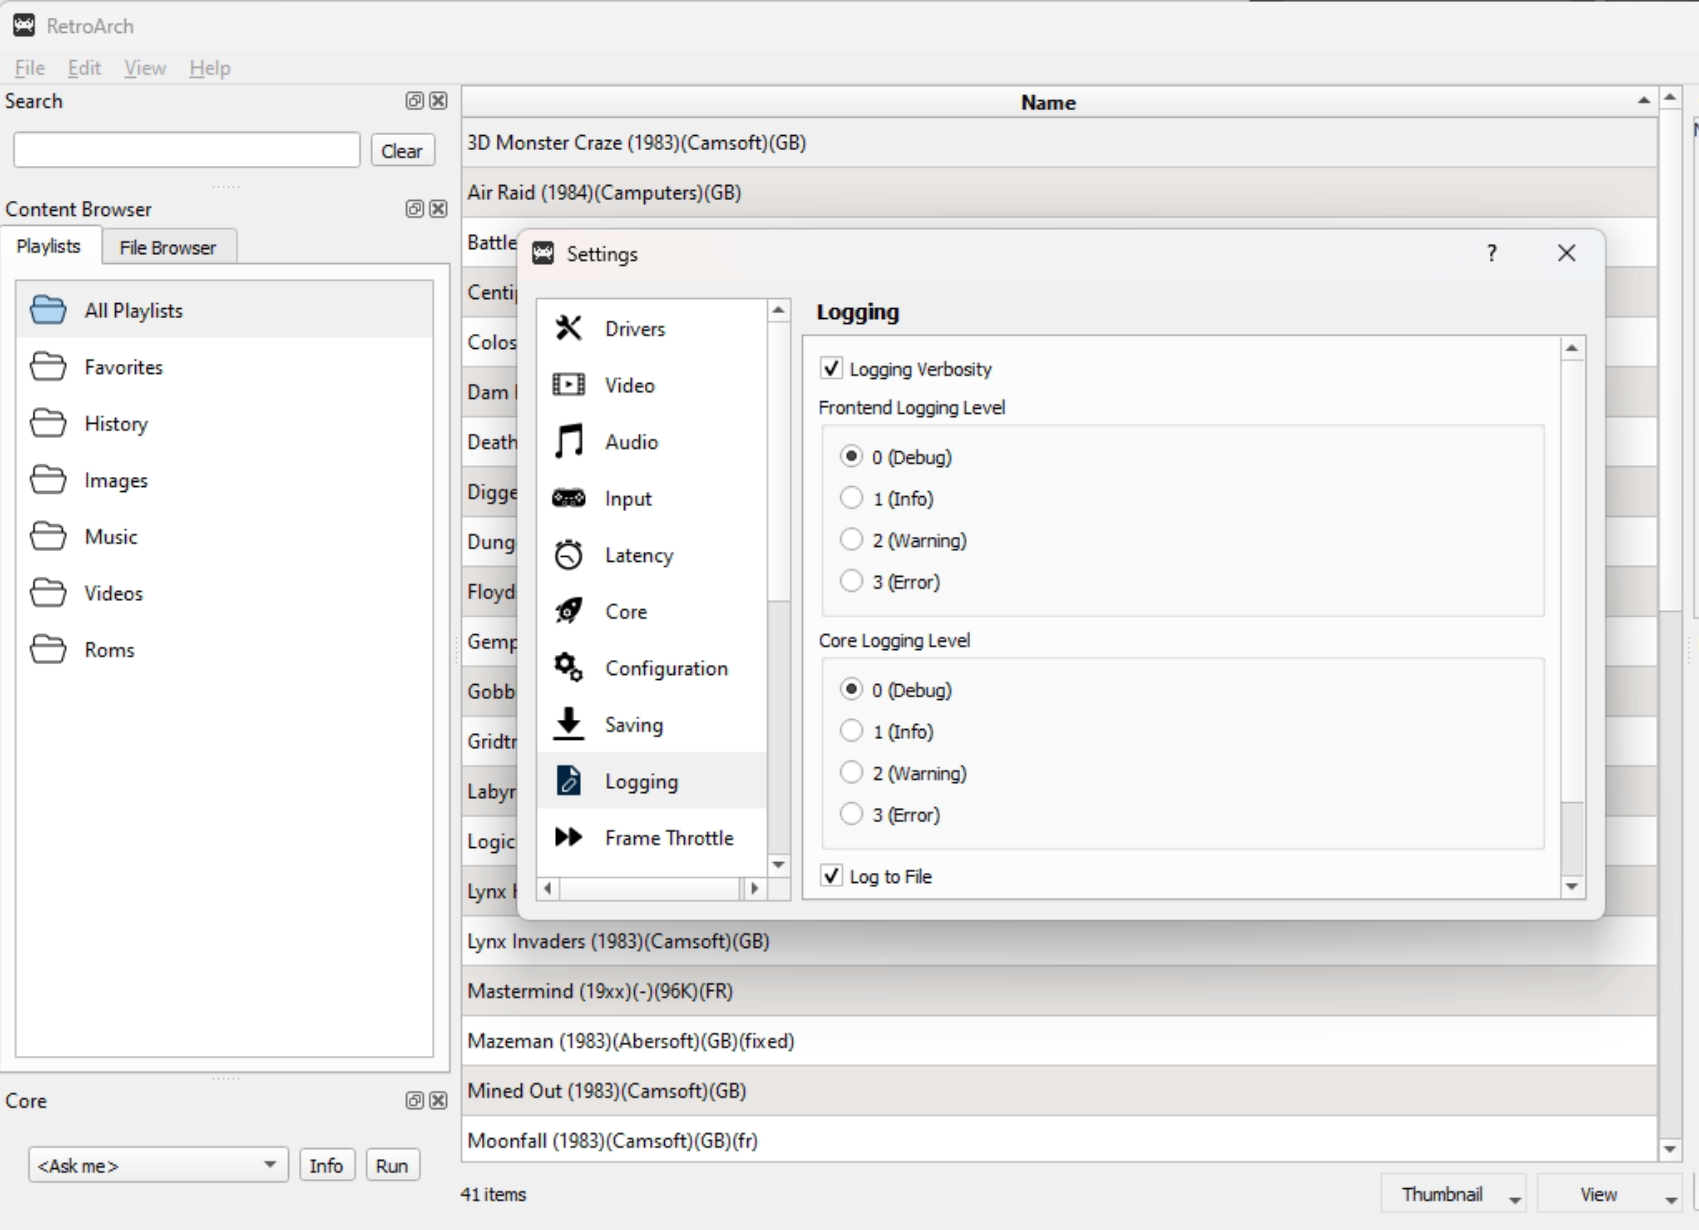Switch to the File Browser tab

[x=168, y=247]
